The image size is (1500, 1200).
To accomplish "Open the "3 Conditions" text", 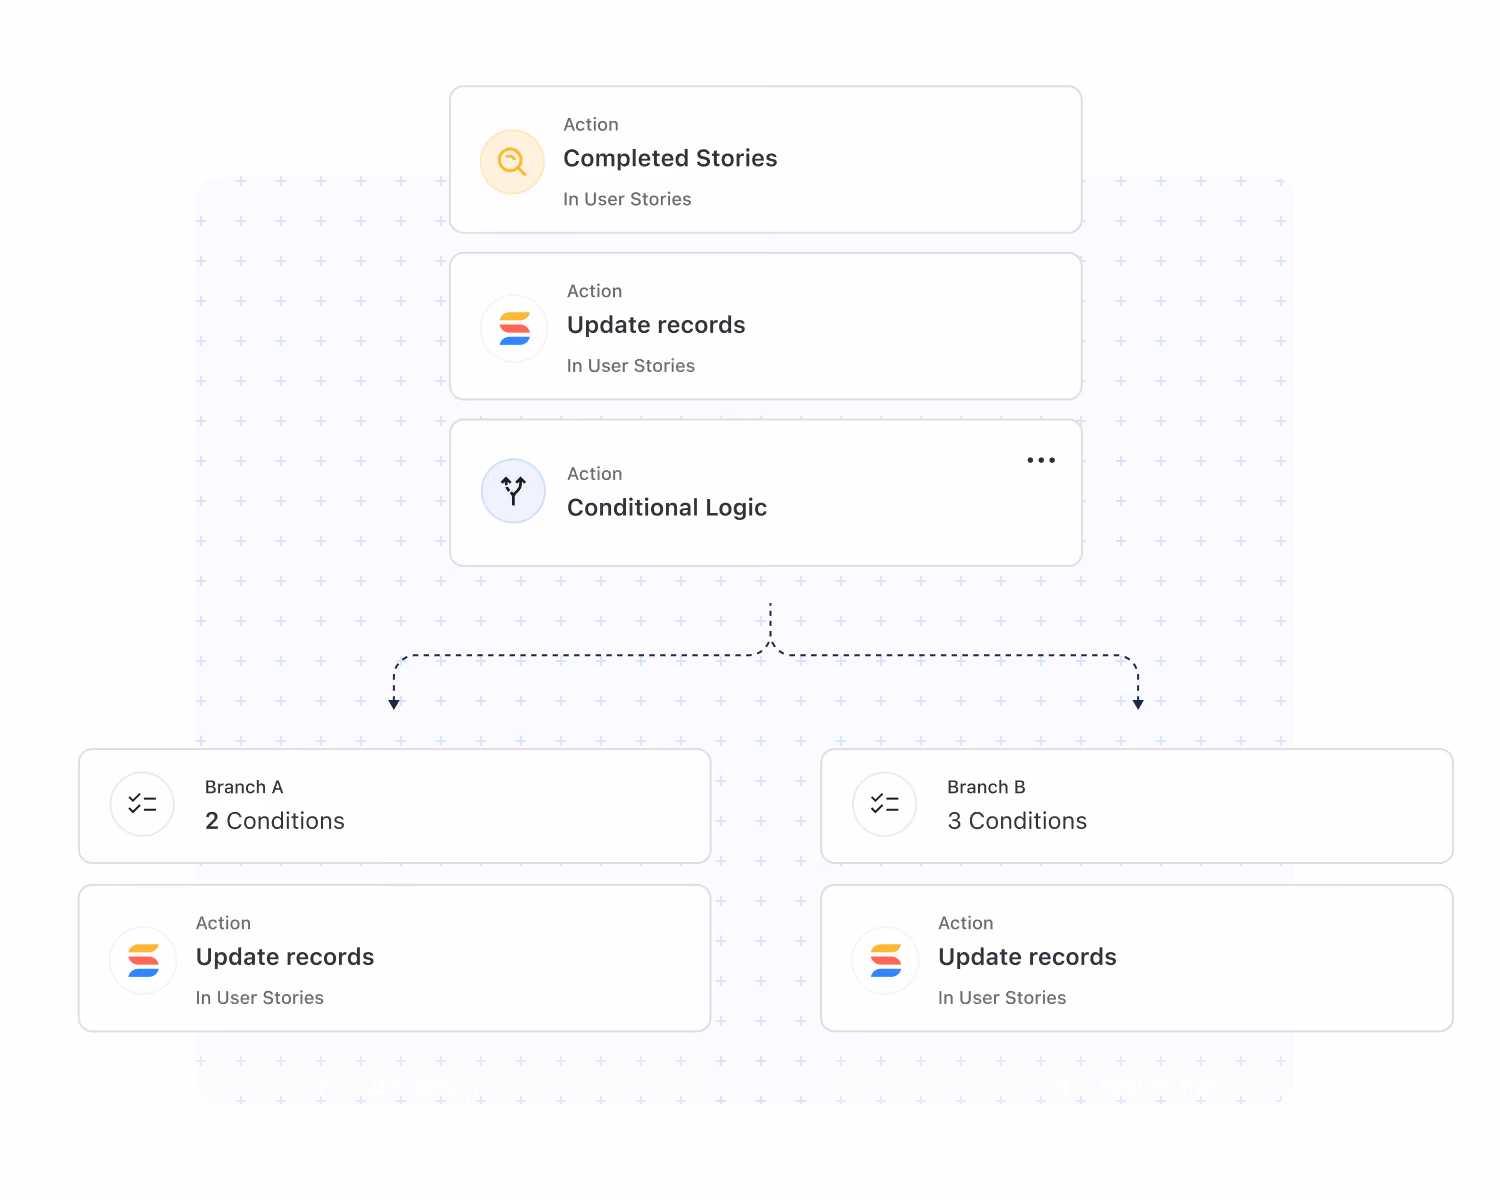I will pyautogui.click(x=1017, y=821).
